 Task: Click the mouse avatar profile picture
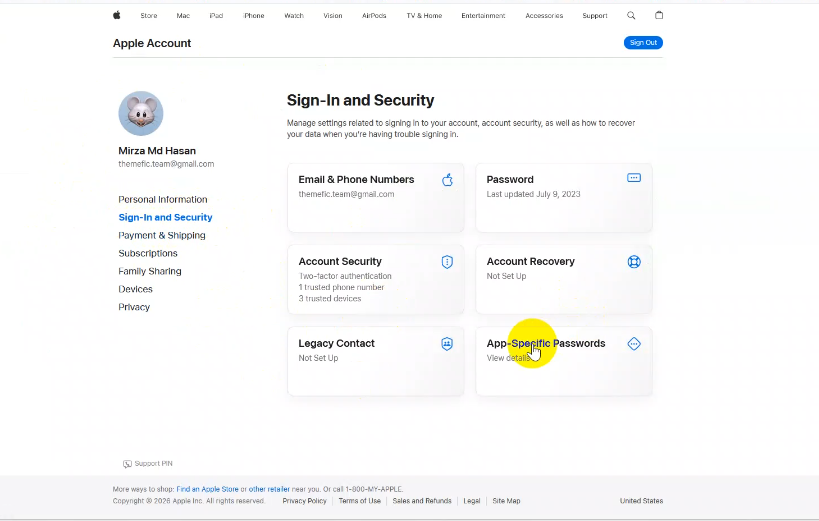(x=141, y=114)
